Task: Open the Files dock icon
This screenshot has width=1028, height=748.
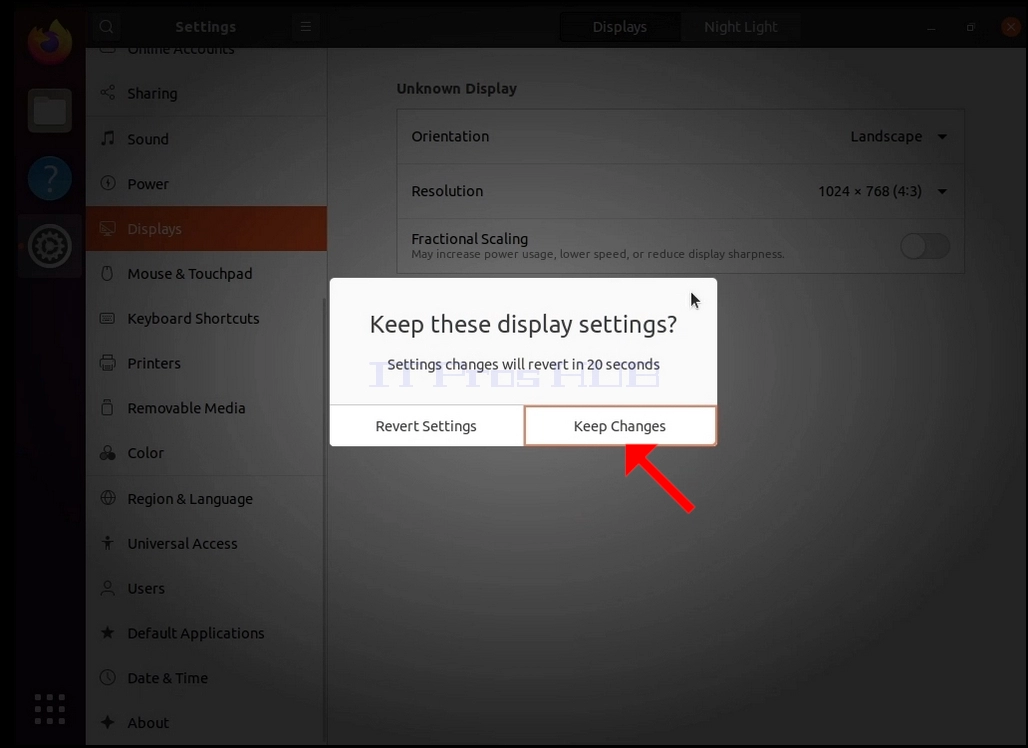Action: pos(50,110)
